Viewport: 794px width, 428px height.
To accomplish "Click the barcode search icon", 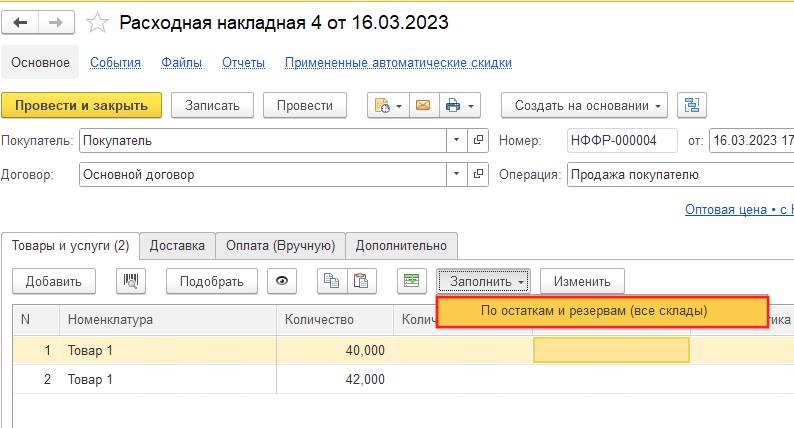I will pyautogui.click(x=131, y=281).
